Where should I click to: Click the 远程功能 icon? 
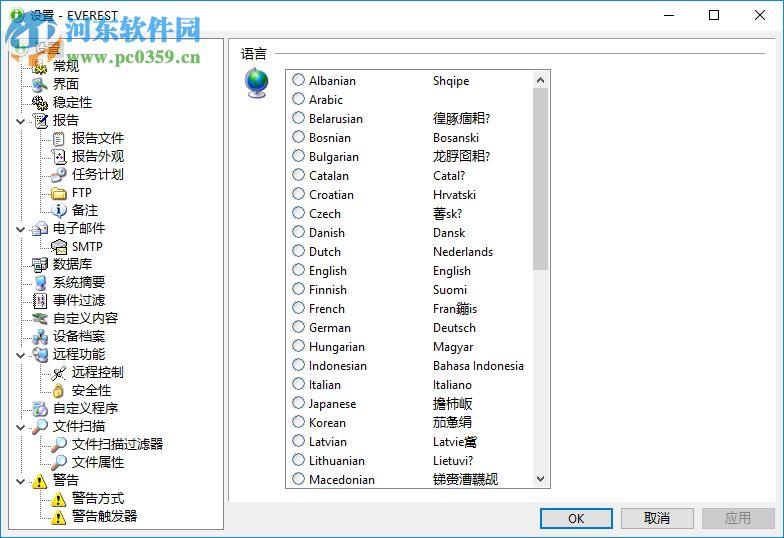coord(40,354)
